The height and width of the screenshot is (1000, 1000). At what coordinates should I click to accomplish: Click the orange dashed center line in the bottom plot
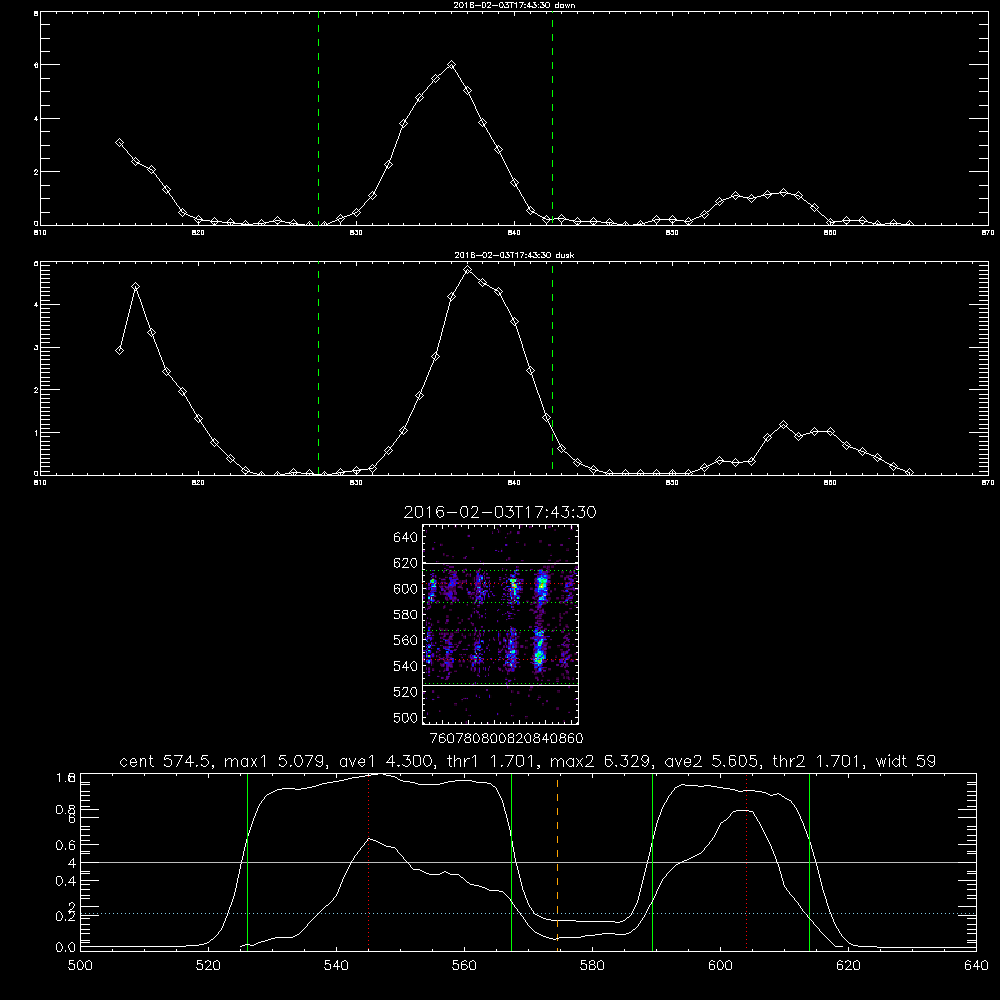[557, 861]
